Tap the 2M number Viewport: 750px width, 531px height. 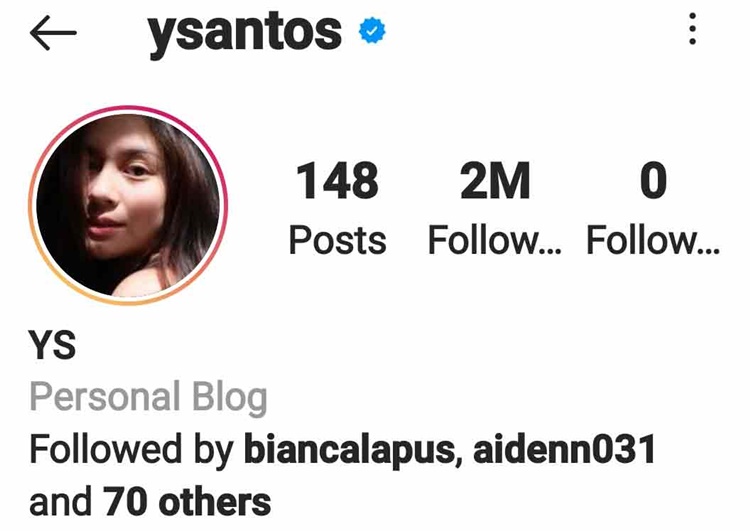495,180
